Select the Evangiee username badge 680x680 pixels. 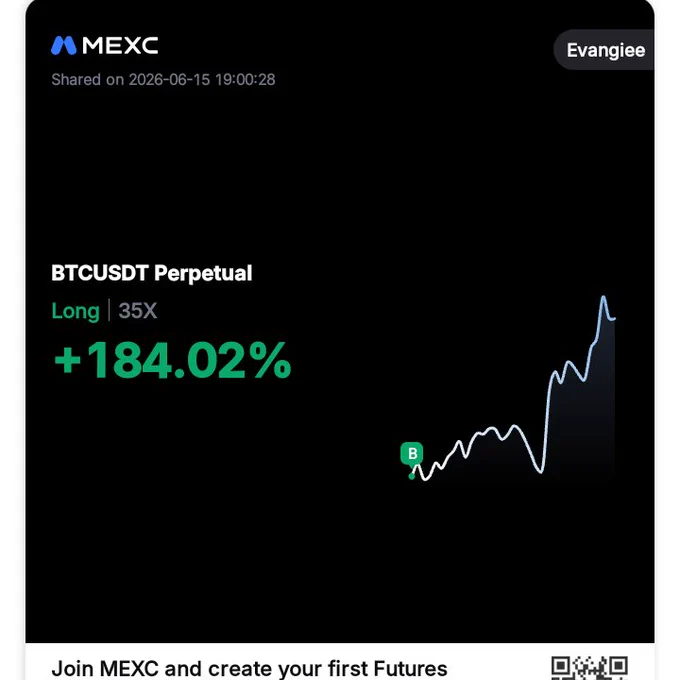coord(604,50)
